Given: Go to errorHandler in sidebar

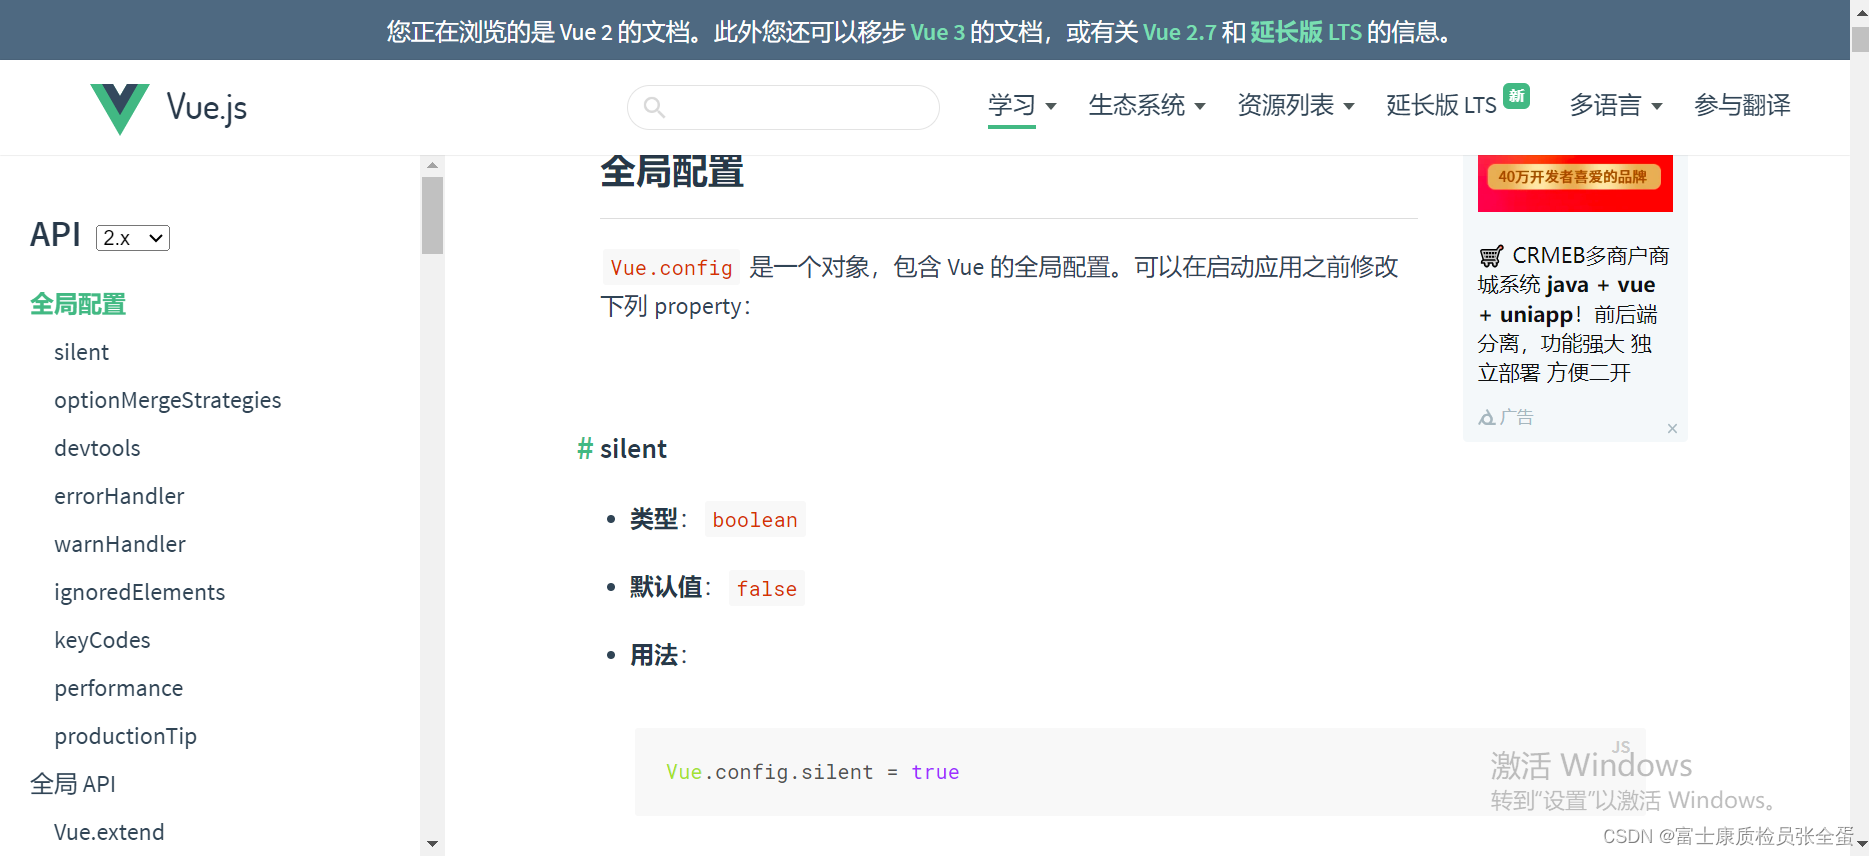Looking at the screenshot, I should [x=119, y=496].
